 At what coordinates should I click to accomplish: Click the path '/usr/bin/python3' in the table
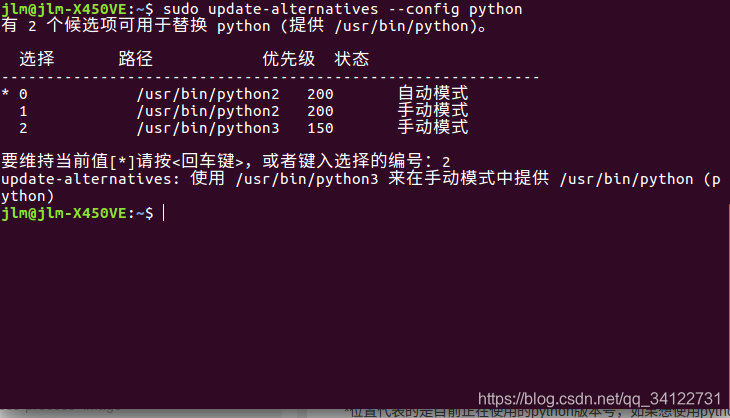click(x=208, y=128)
